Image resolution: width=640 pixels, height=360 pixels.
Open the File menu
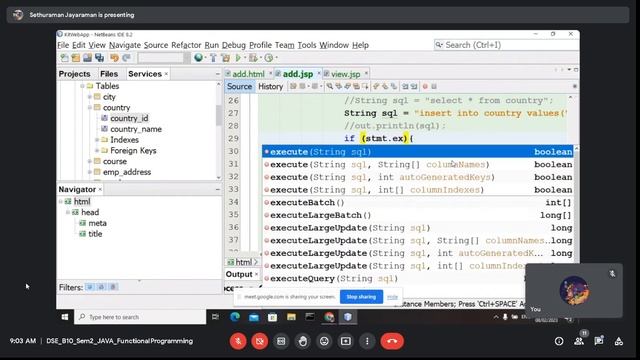coord(63,45)
